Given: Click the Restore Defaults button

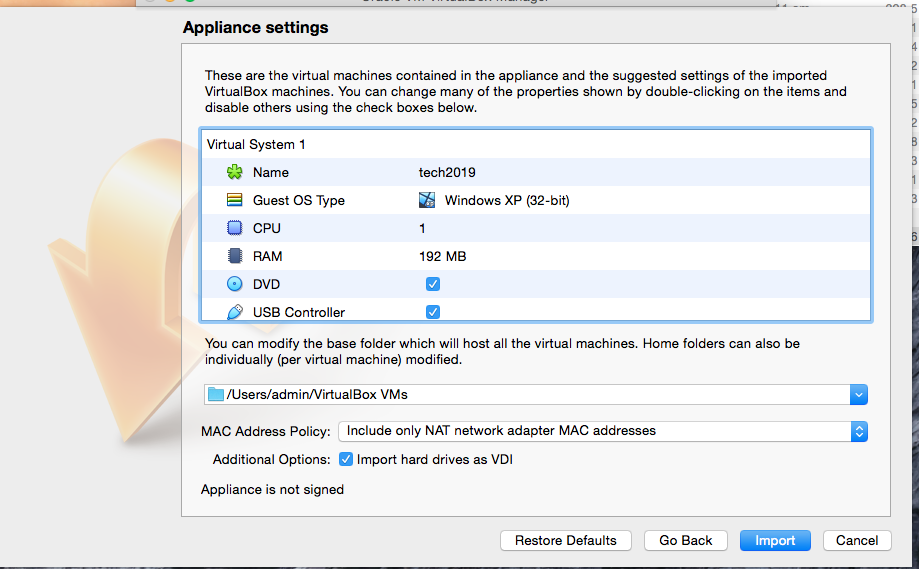Looking at the screenshot, I should [566, 540].
